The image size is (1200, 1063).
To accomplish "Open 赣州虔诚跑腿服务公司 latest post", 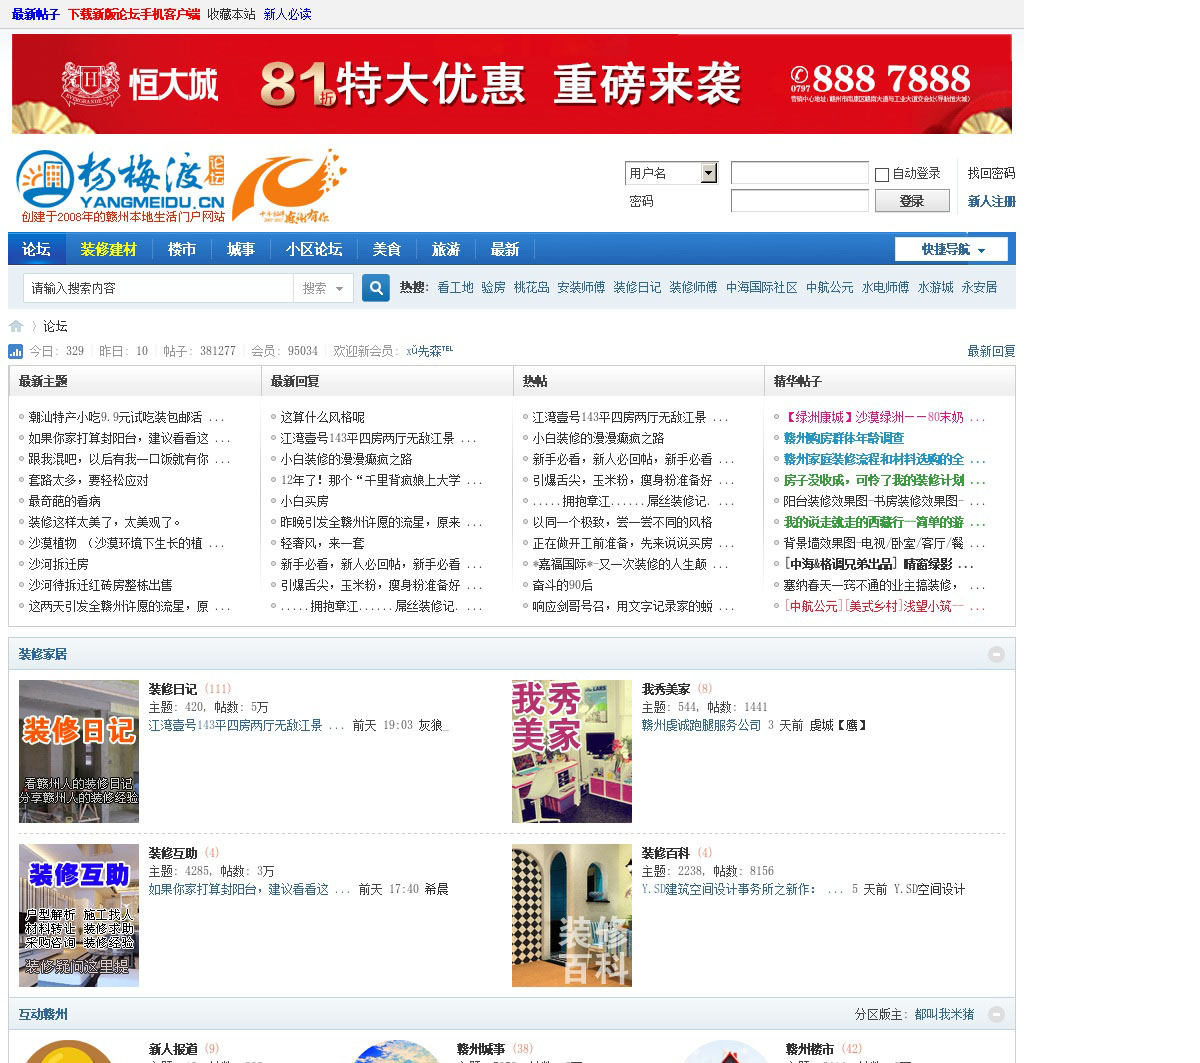I will pyautogui.click(x=701, y=725).
